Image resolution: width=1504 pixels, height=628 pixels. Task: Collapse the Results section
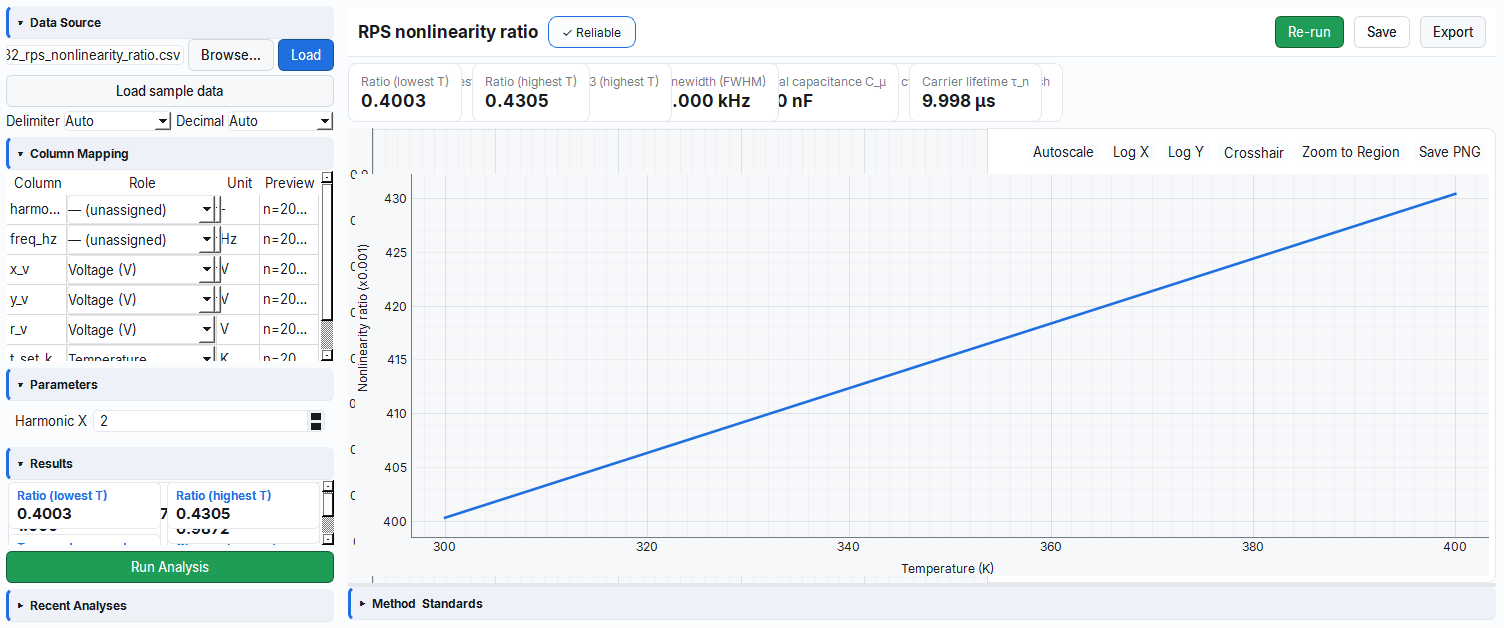[170, 463]
